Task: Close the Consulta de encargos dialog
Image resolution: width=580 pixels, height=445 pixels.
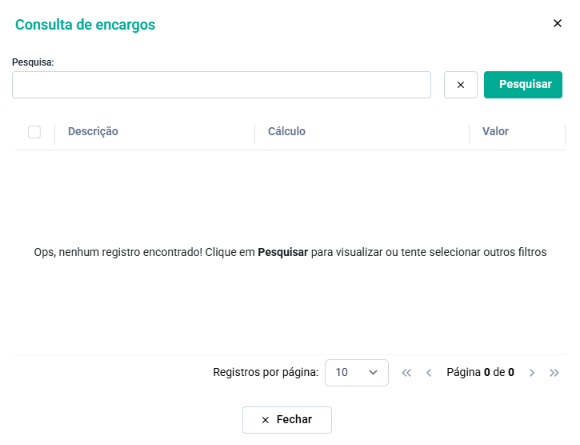Action: click(557, 23)
